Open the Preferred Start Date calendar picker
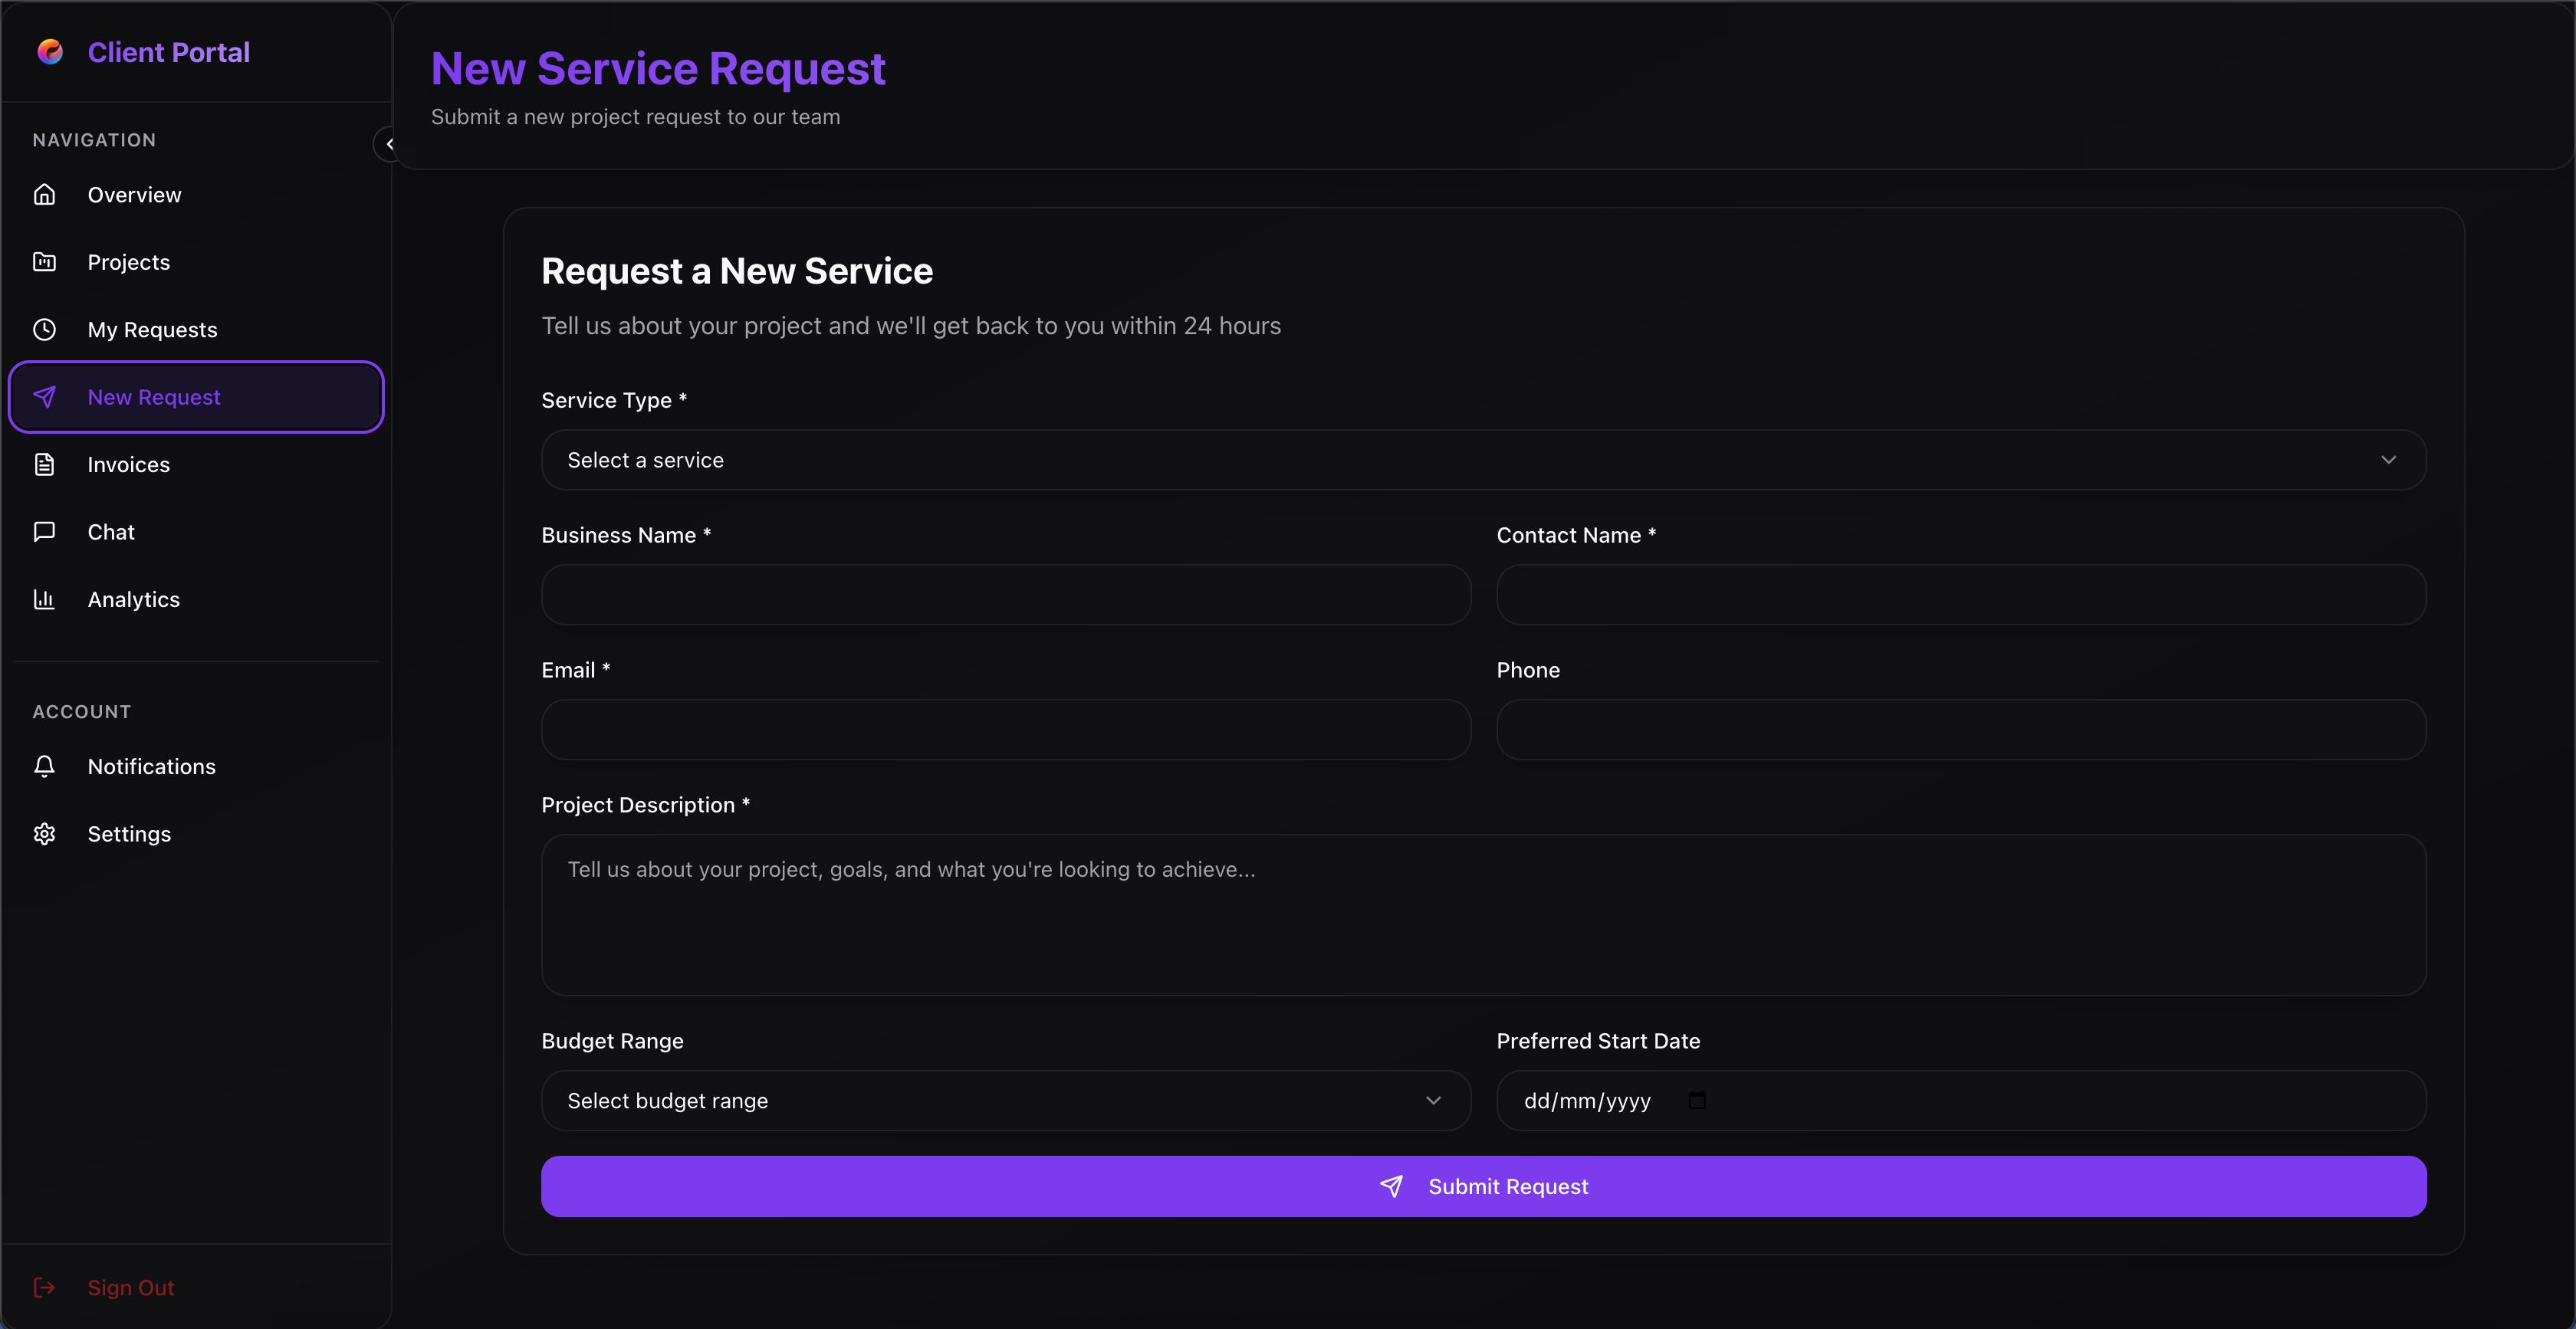Viewport: 2576px width, 1329px height. coord(1697,1100)
